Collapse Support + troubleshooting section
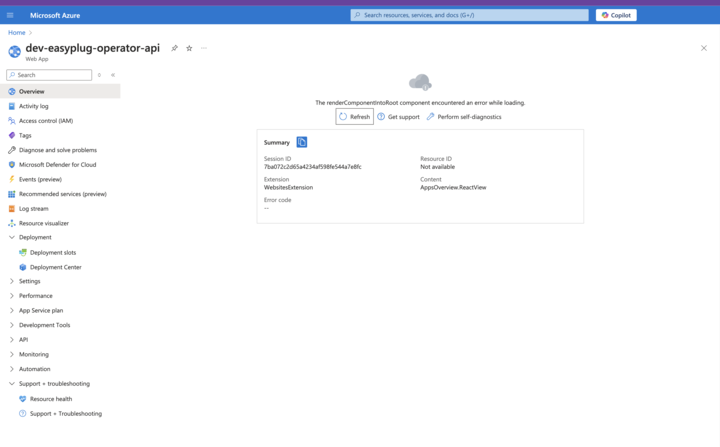 pyautogui.click(x=12, y=384)
